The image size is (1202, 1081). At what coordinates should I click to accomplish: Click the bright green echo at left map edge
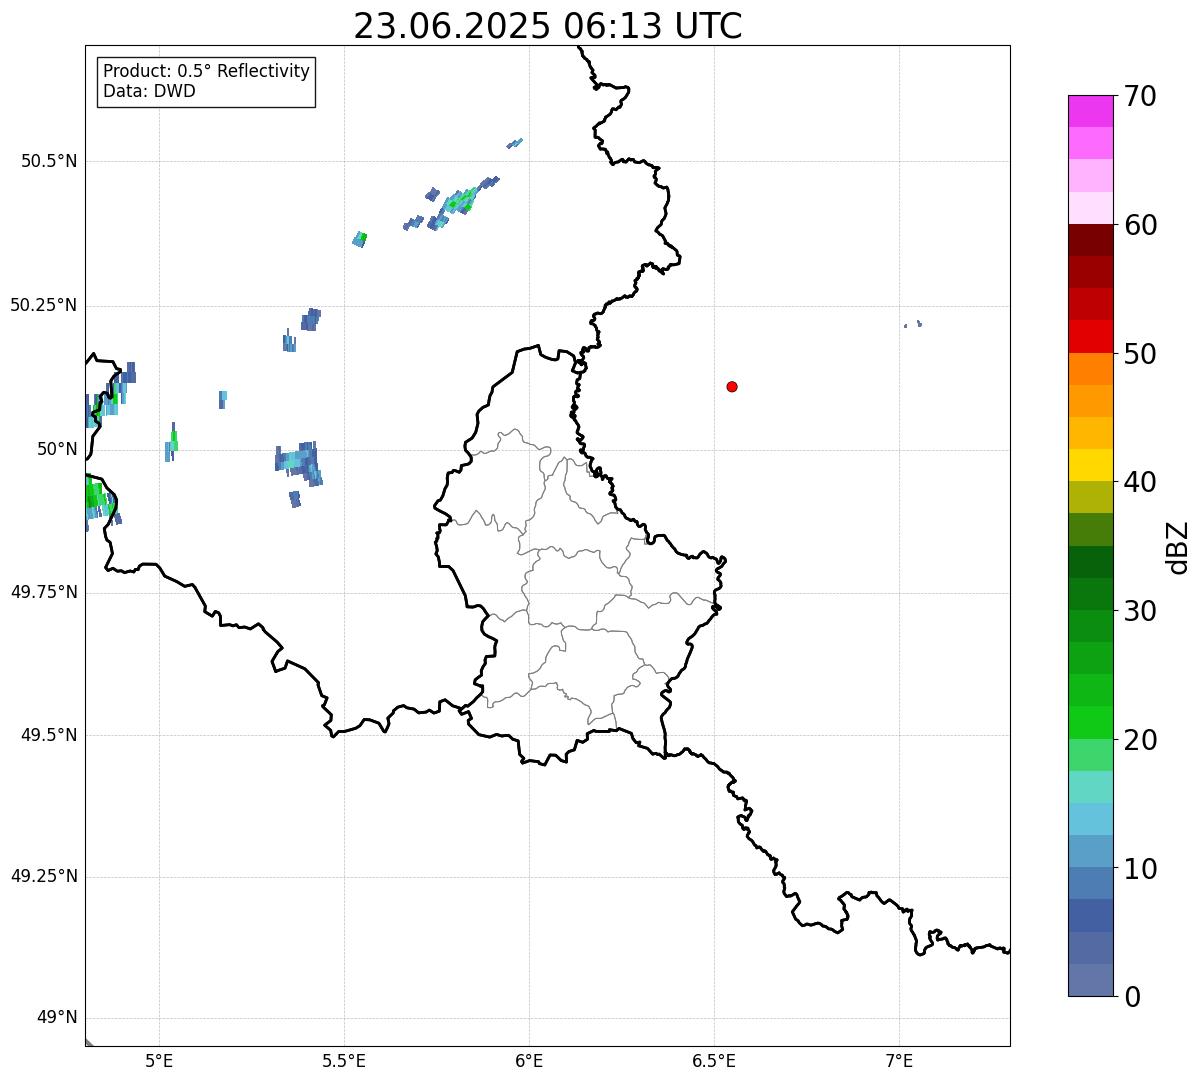point(96,496)
